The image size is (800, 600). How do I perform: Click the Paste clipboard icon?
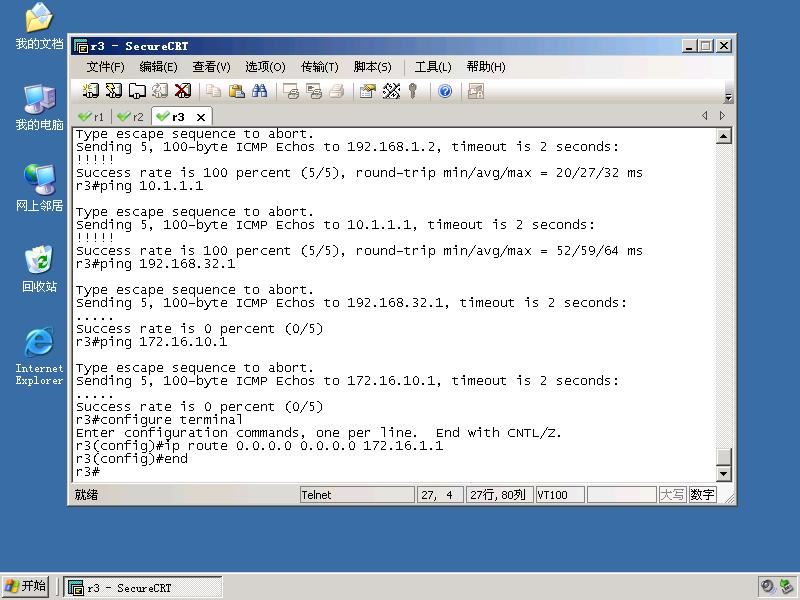pos(236,91)
